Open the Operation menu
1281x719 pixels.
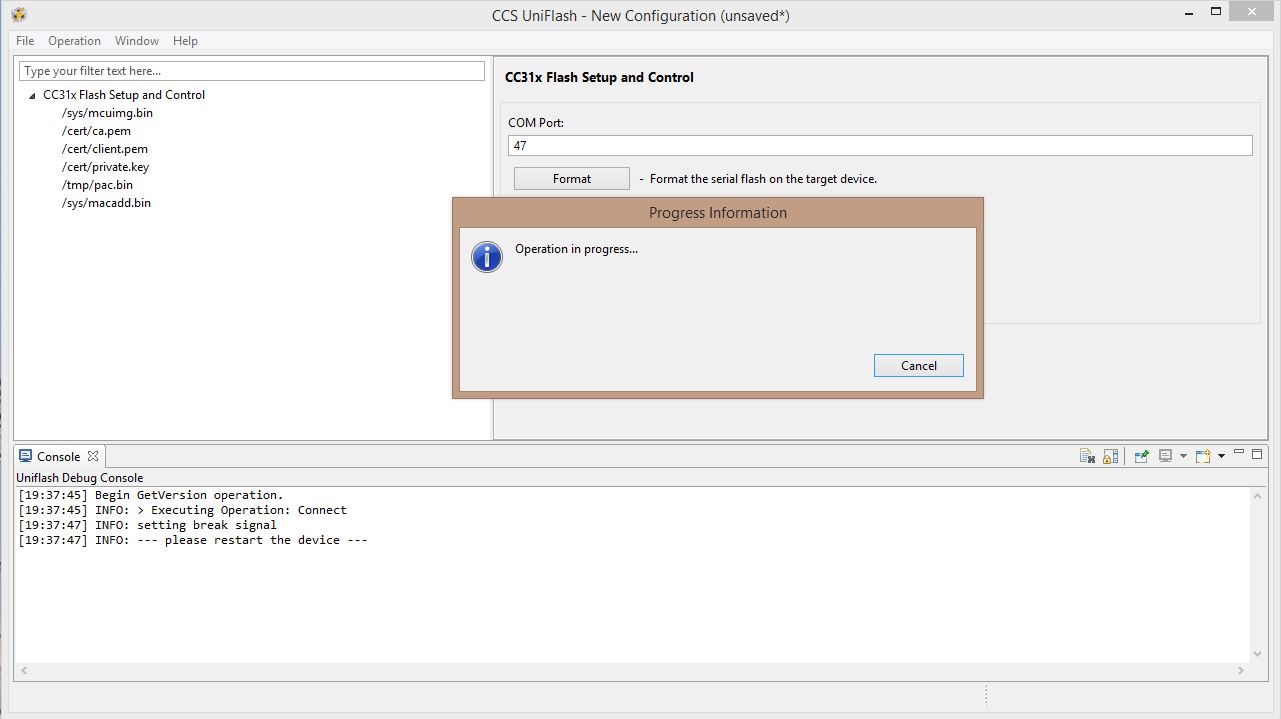74,41
